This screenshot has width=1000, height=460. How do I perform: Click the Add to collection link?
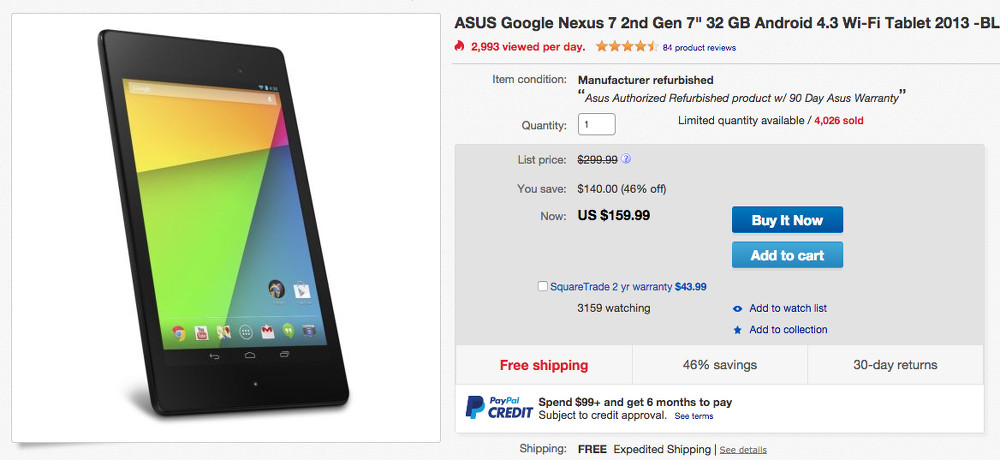tap(788, 330)
